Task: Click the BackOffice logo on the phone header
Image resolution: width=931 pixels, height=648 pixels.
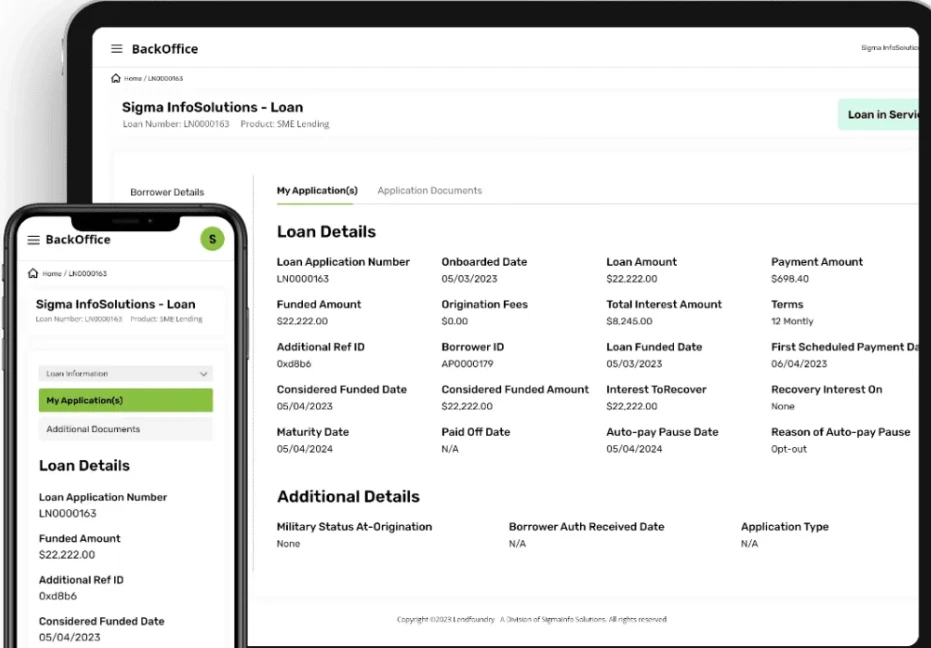Action: [x=78, y=239]
